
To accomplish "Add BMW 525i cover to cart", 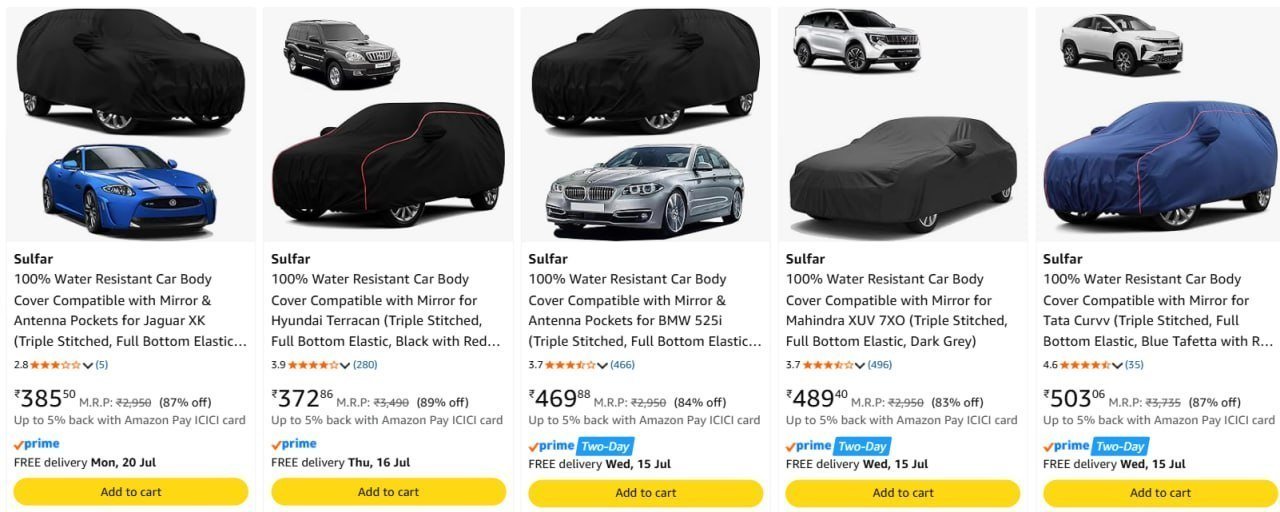I will click(x=645, y=492).
